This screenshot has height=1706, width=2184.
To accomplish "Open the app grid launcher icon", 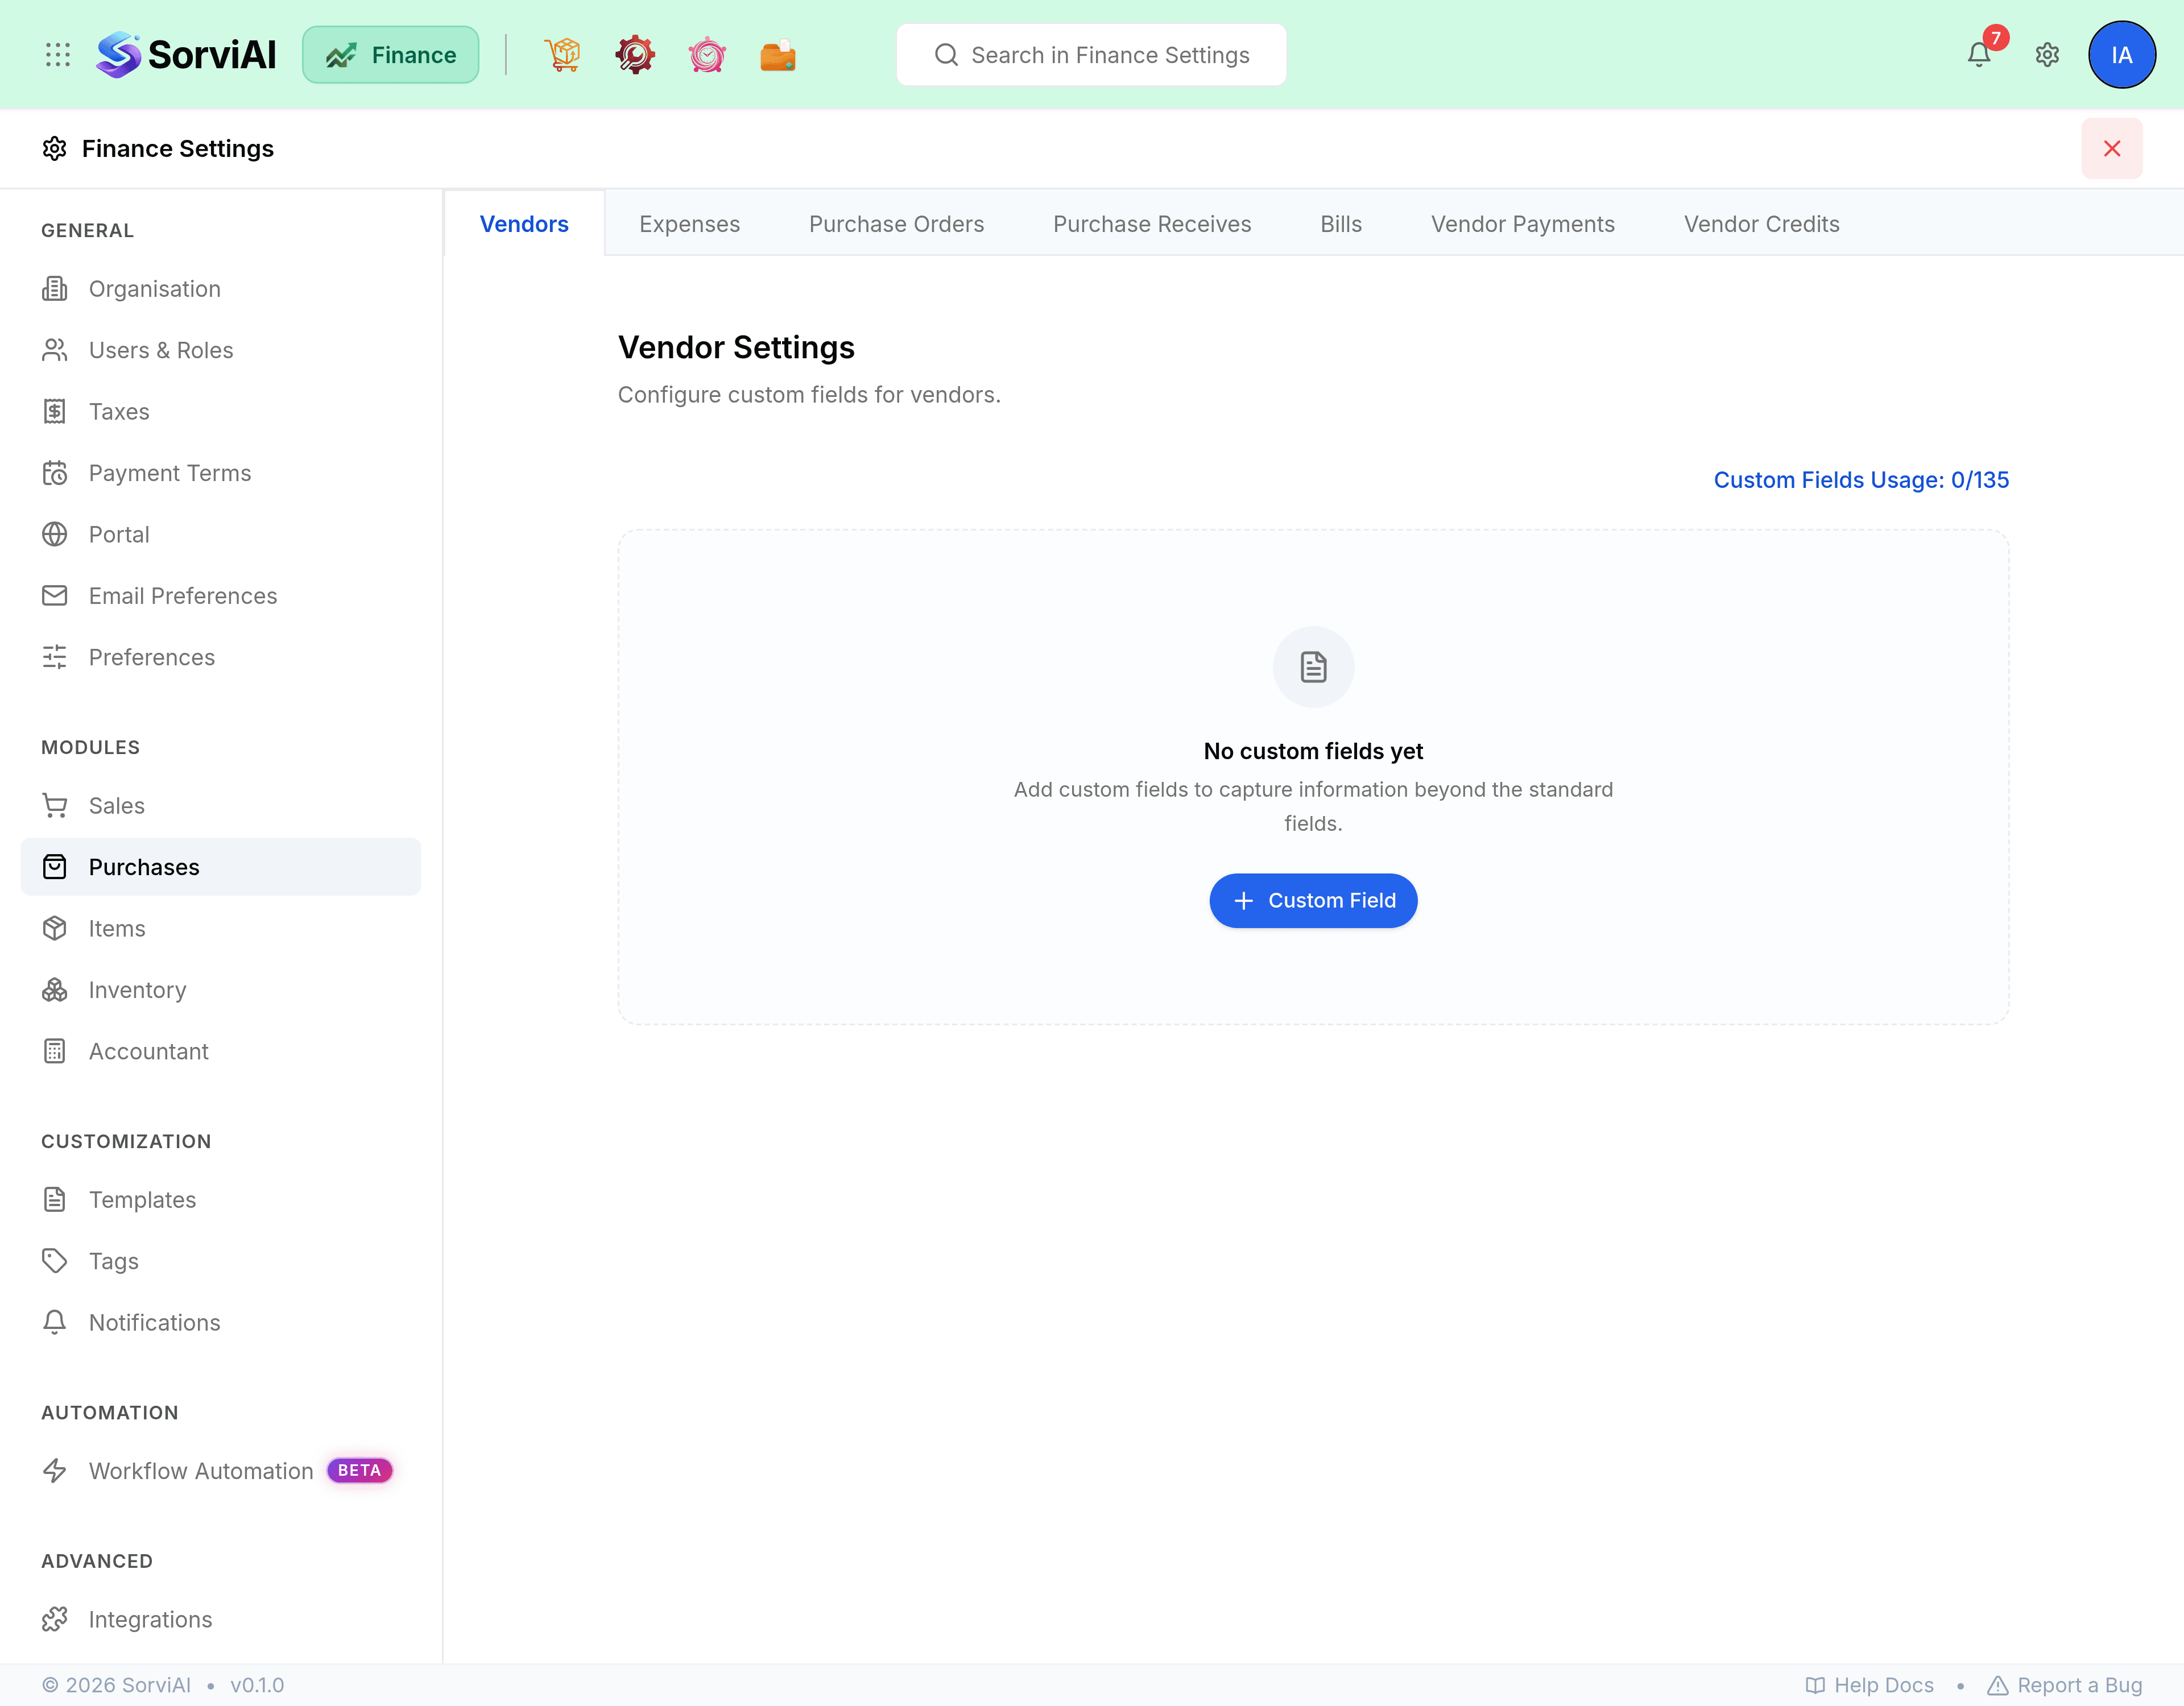I will click(58, 55).
